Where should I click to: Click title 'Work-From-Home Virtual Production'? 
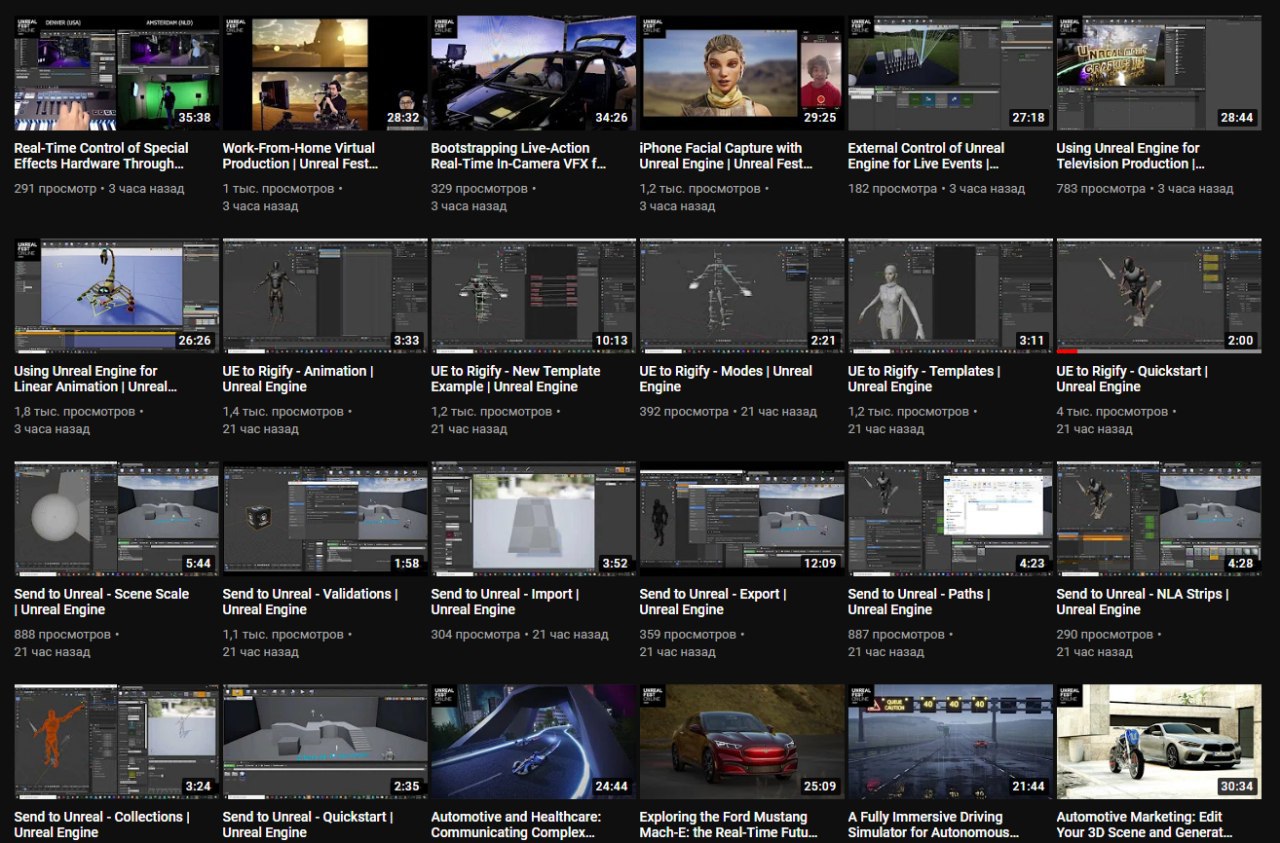[301, 156]
